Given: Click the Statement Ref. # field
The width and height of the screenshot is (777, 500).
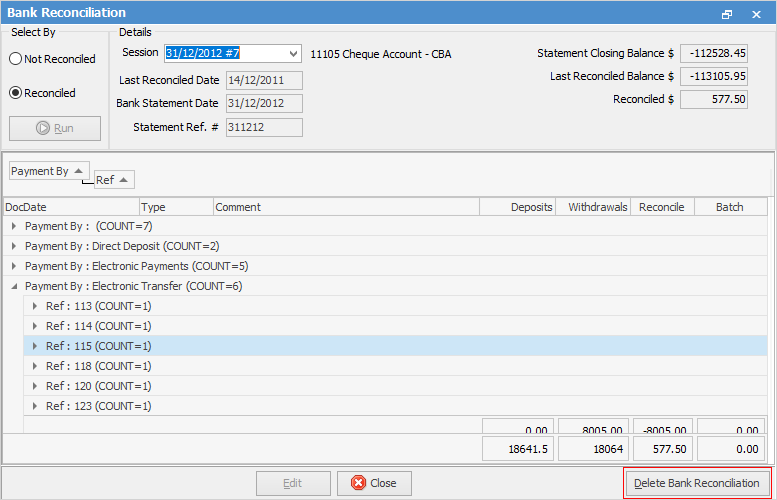Looking at the screenshot, I should [x=264, y=127].
